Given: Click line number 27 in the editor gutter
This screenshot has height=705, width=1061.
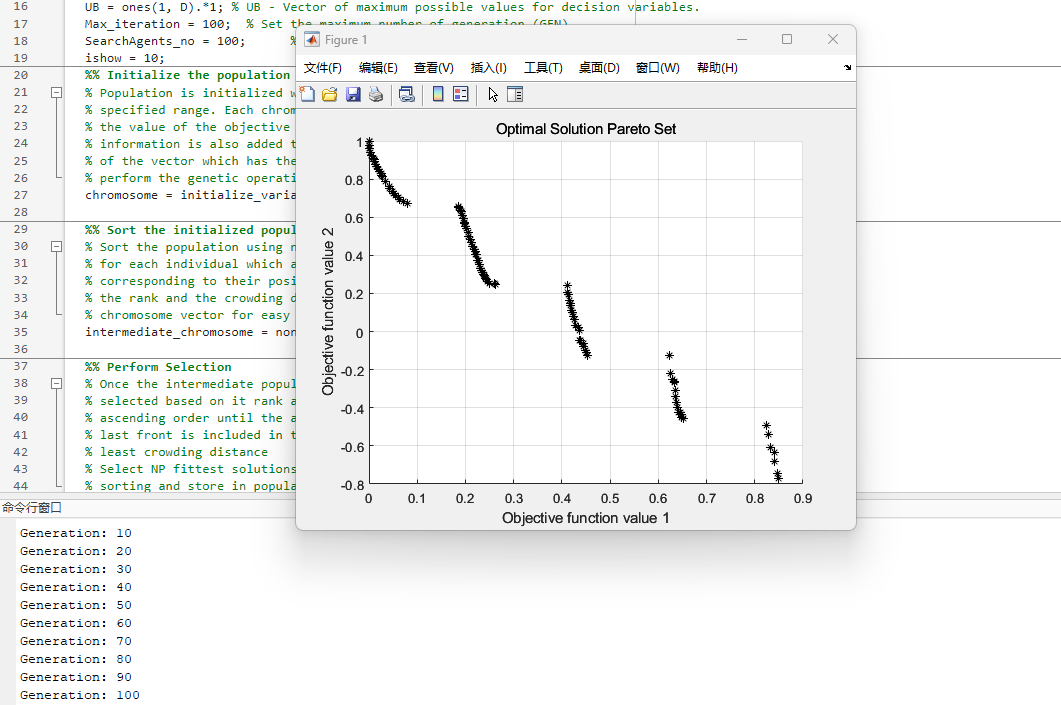Looking at the screenshot, I should [21, 195].
